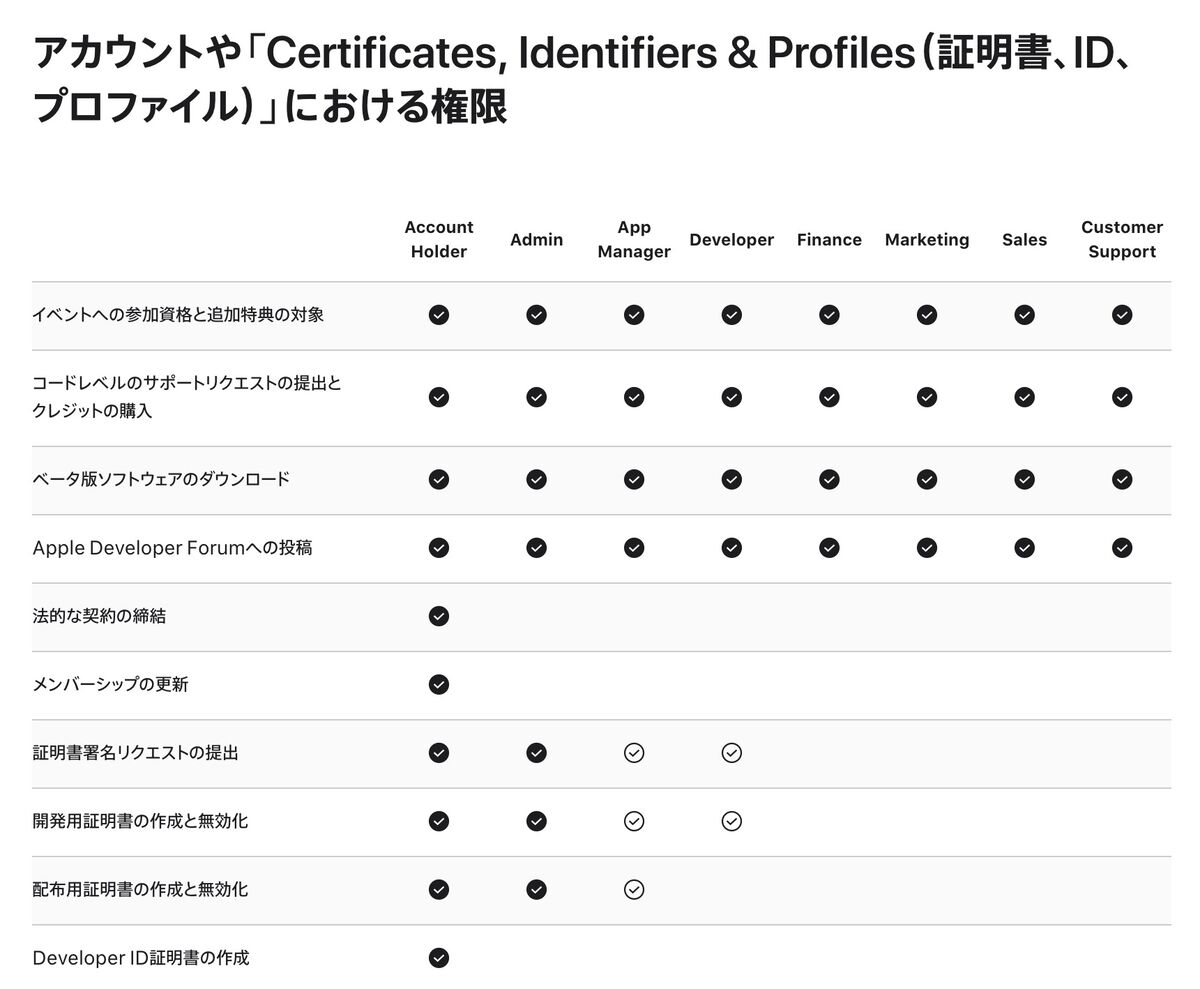This screenshot has width=1200, height=989.
Task: Click Developer outlined checkmark in 開発用証明書の作成と無効化 row
Action: (x=731, y=821)
